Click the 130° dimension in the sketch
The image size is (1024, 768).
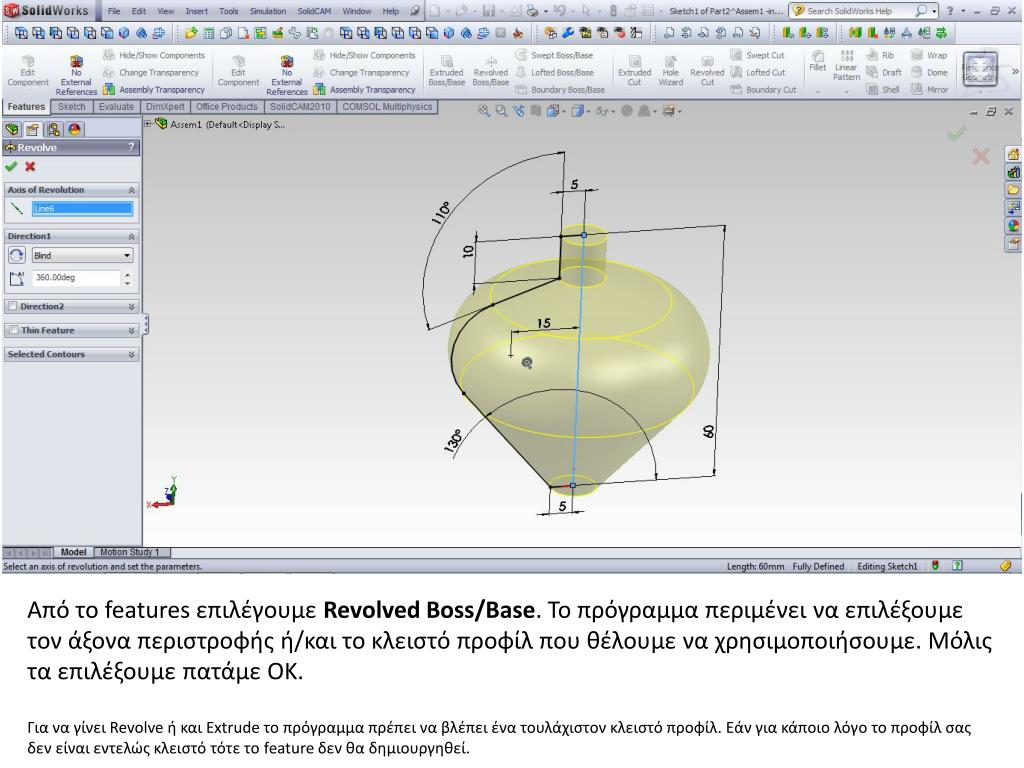[453, 441]
